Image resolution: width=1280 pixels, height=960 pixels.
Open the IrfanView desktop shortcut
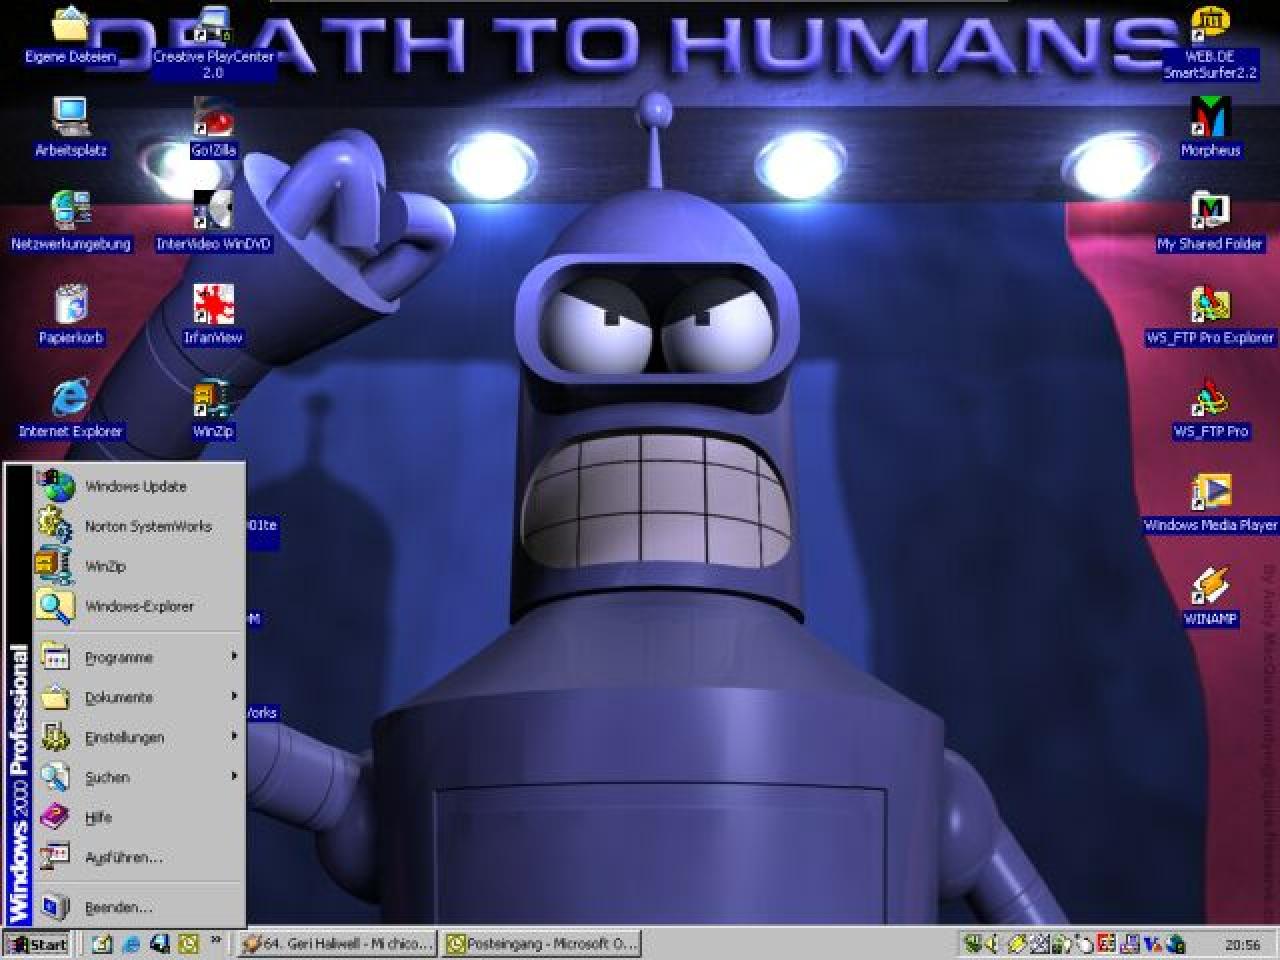[213, 316]
